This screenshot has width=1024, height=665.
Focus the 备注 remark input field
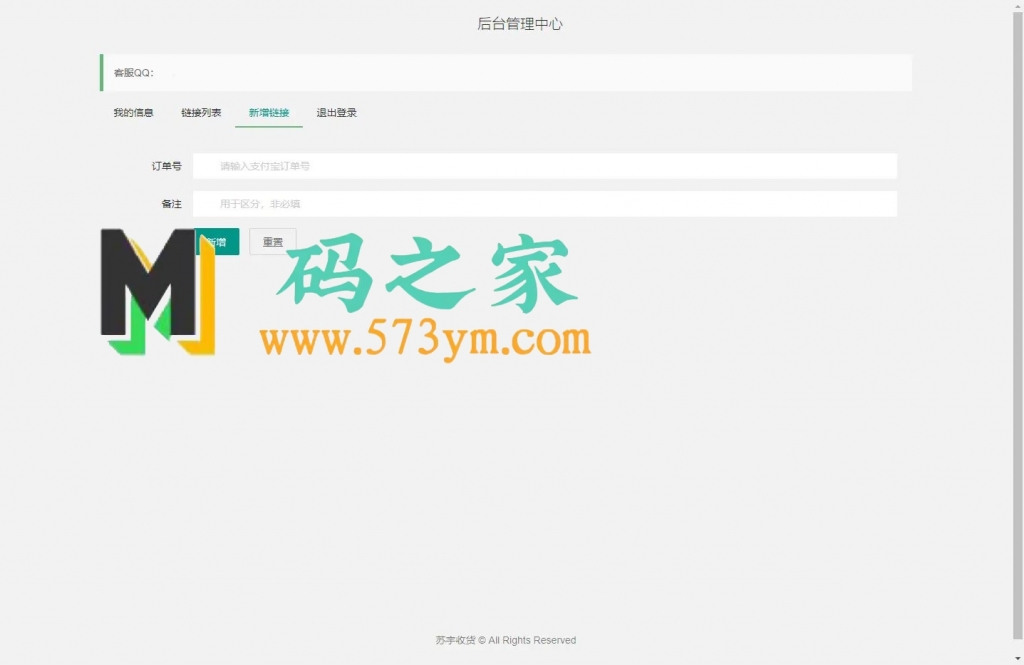pyautogui.click(x=545, y=204)
